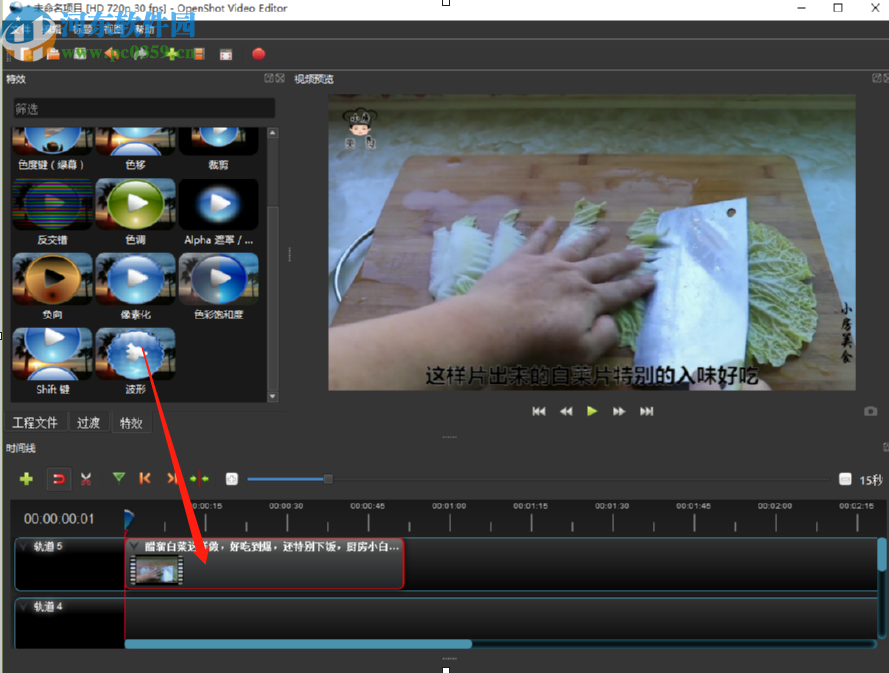Float the 特效 panel
The height and width of the screenshot is (673, 889).
pyautogui.click(x=269, y=78)
